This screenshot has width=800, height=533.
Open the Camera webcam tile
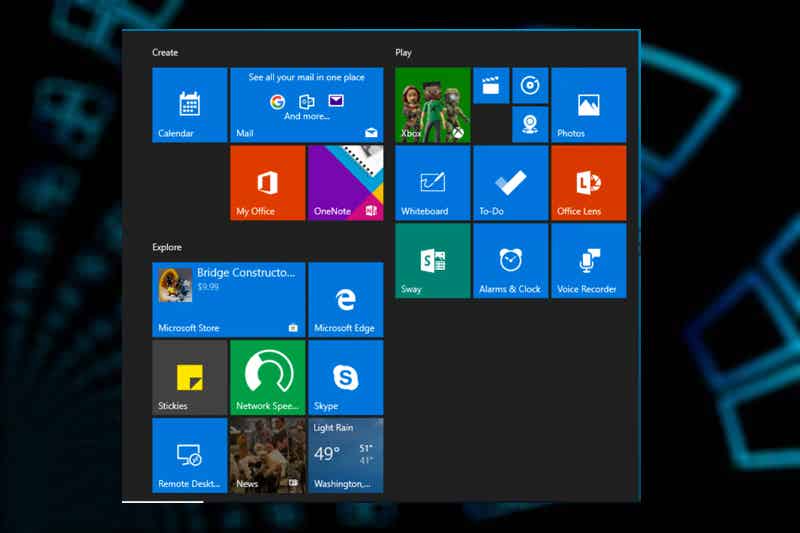(x=530, y=124)
